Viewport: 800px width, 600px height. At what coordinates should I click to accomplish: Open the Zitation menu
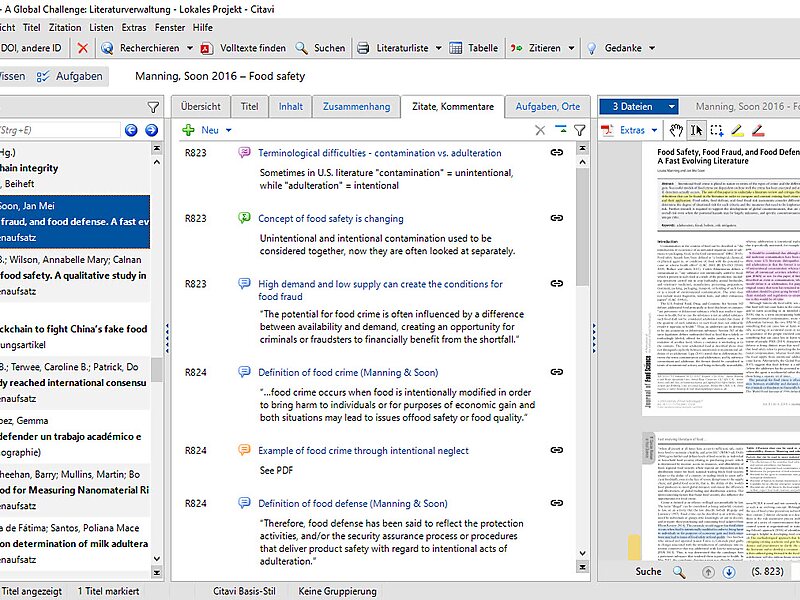tap(65, 28)
